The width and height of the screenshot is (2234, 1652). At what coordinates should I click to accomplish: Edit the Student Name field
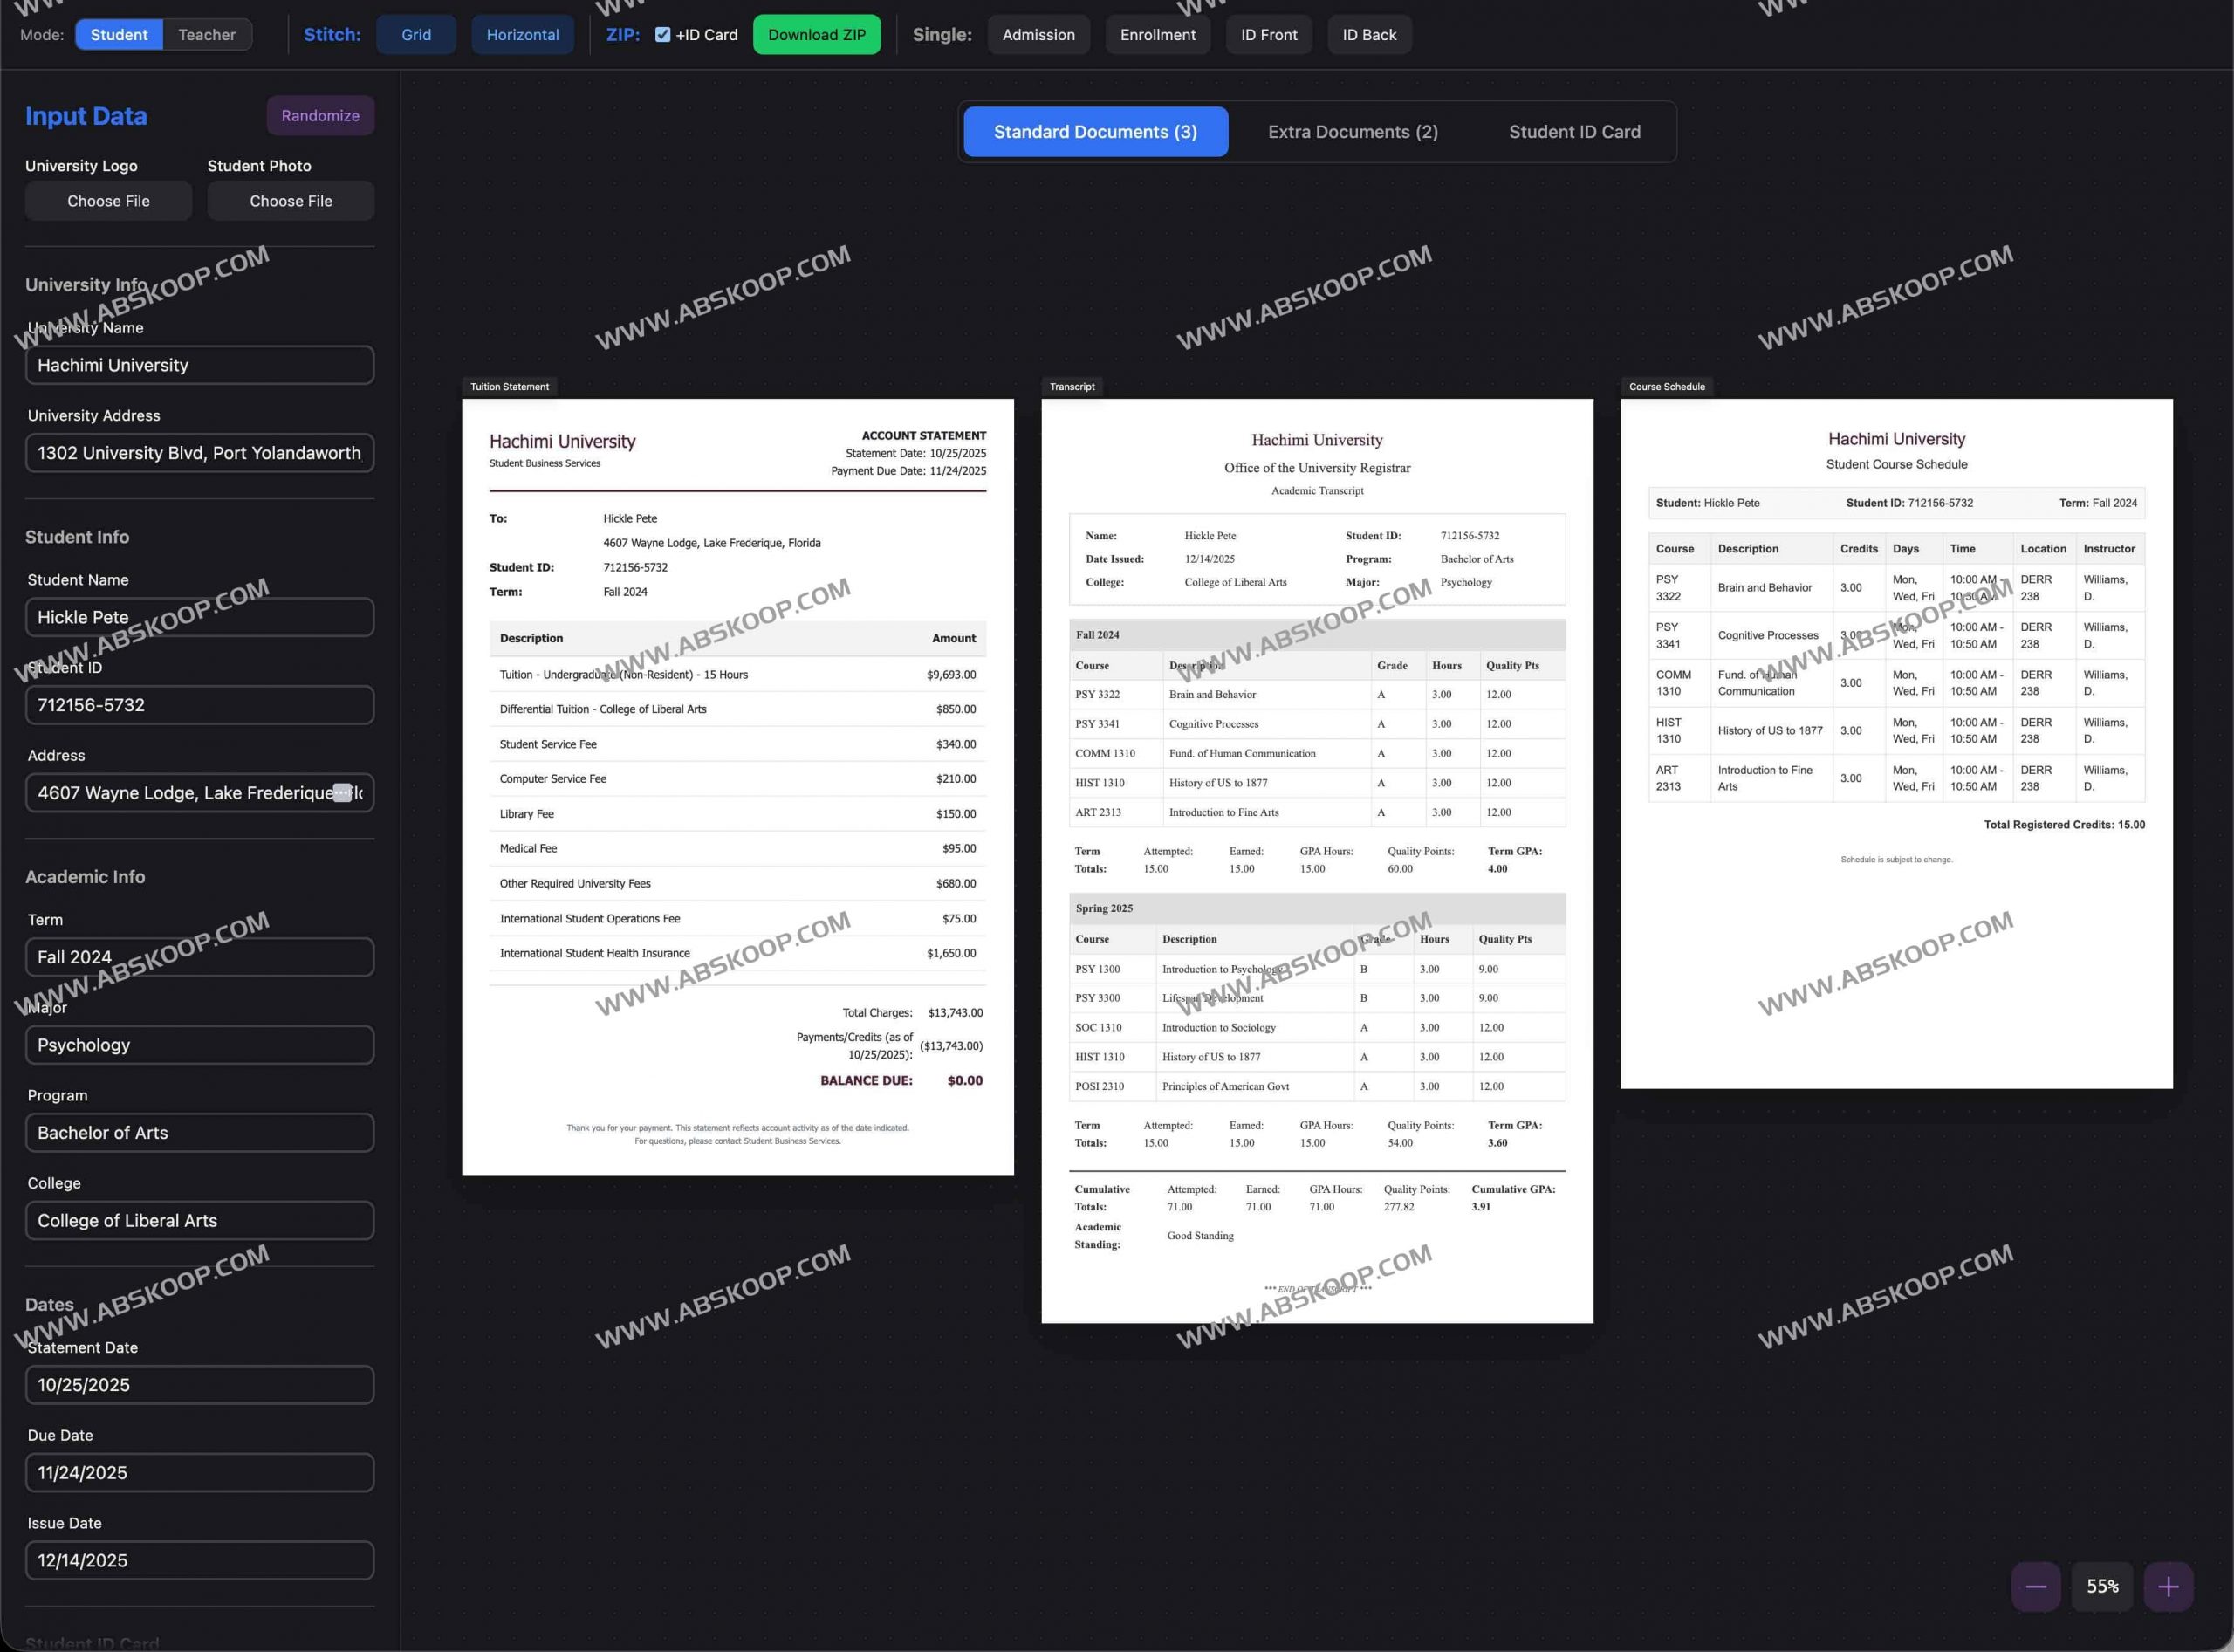tap(200, 617)
